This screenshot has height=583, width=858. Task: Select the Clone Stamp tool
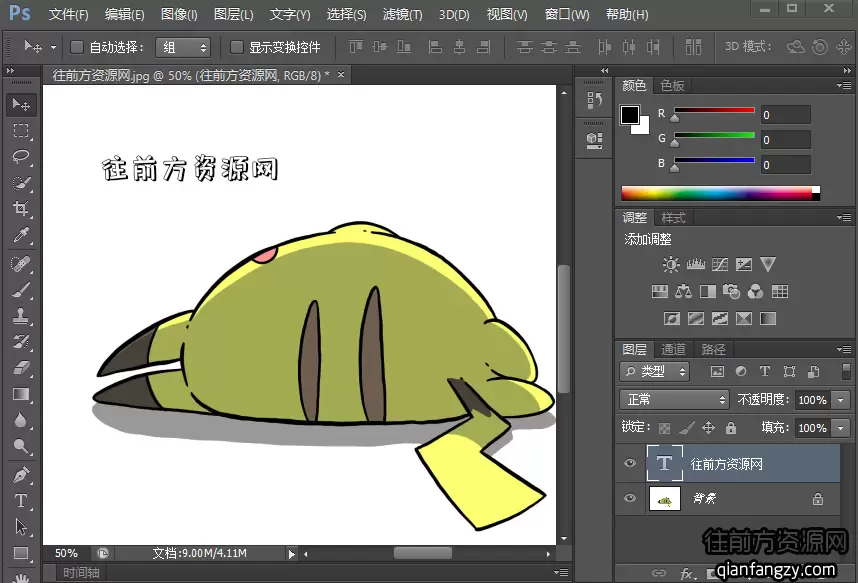pyautogui.click(x=21, y=316)
